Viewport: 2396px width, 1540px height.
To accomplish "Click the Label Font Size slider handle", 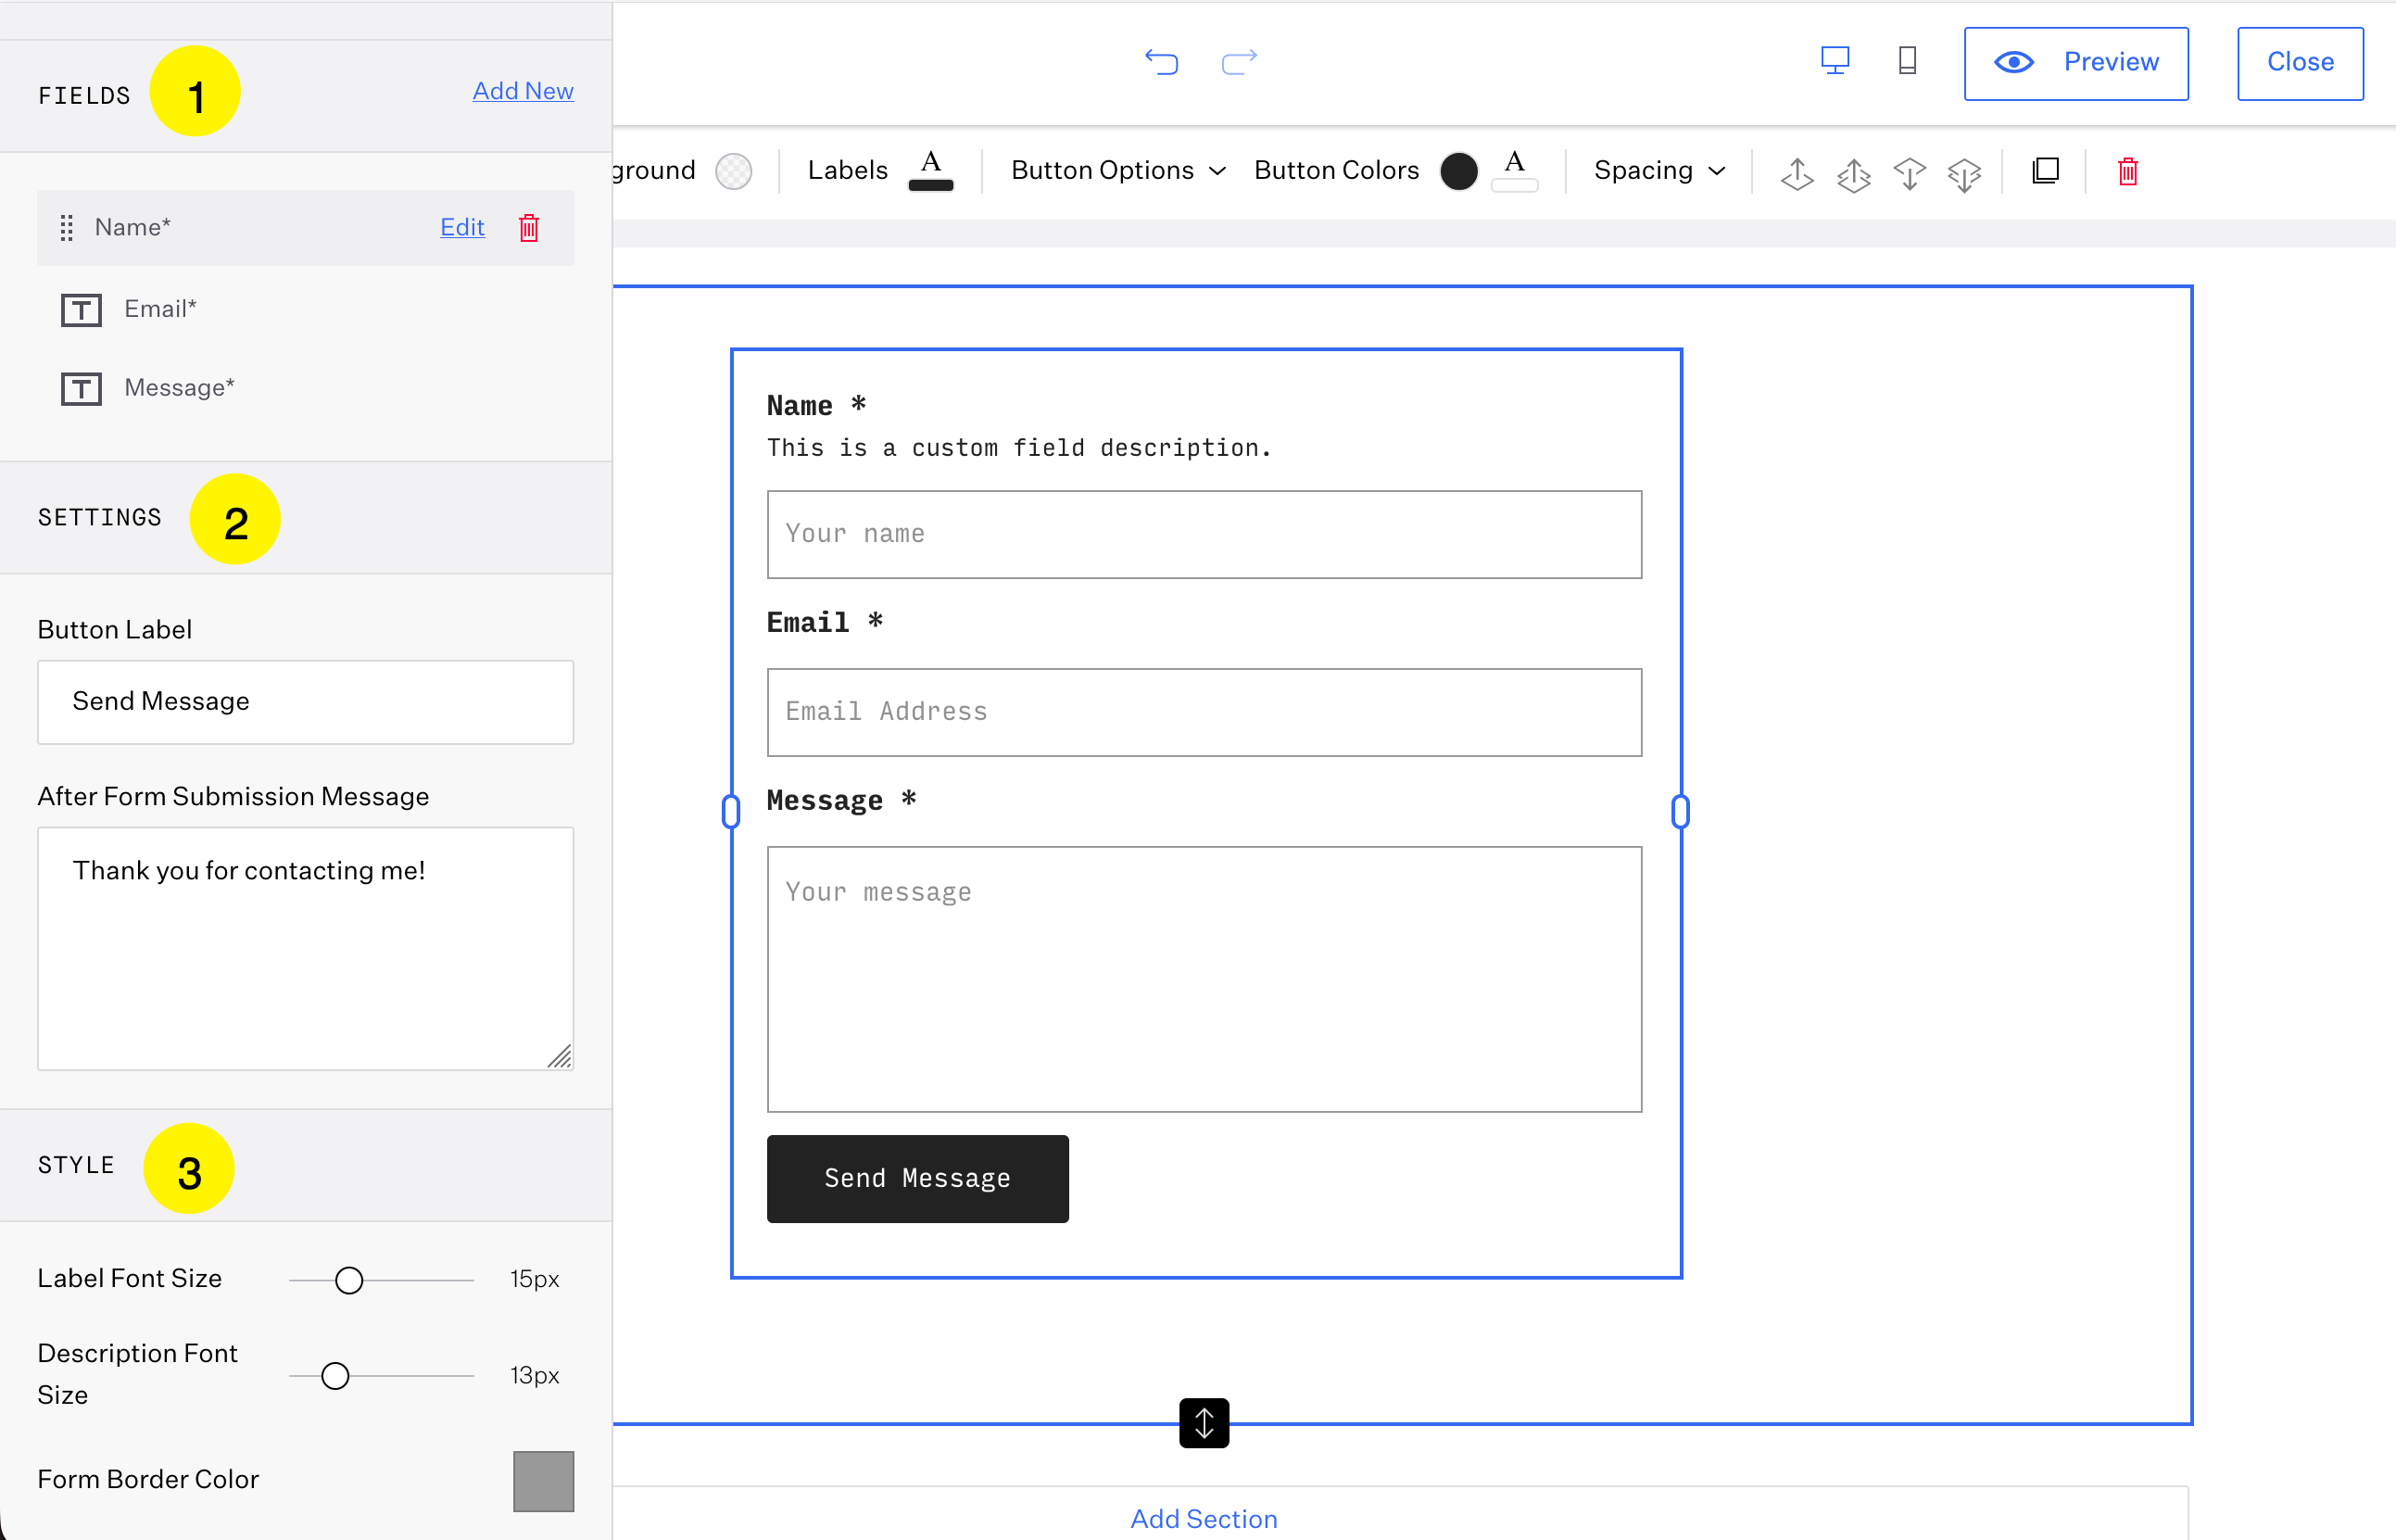I will pos(349,1280).
